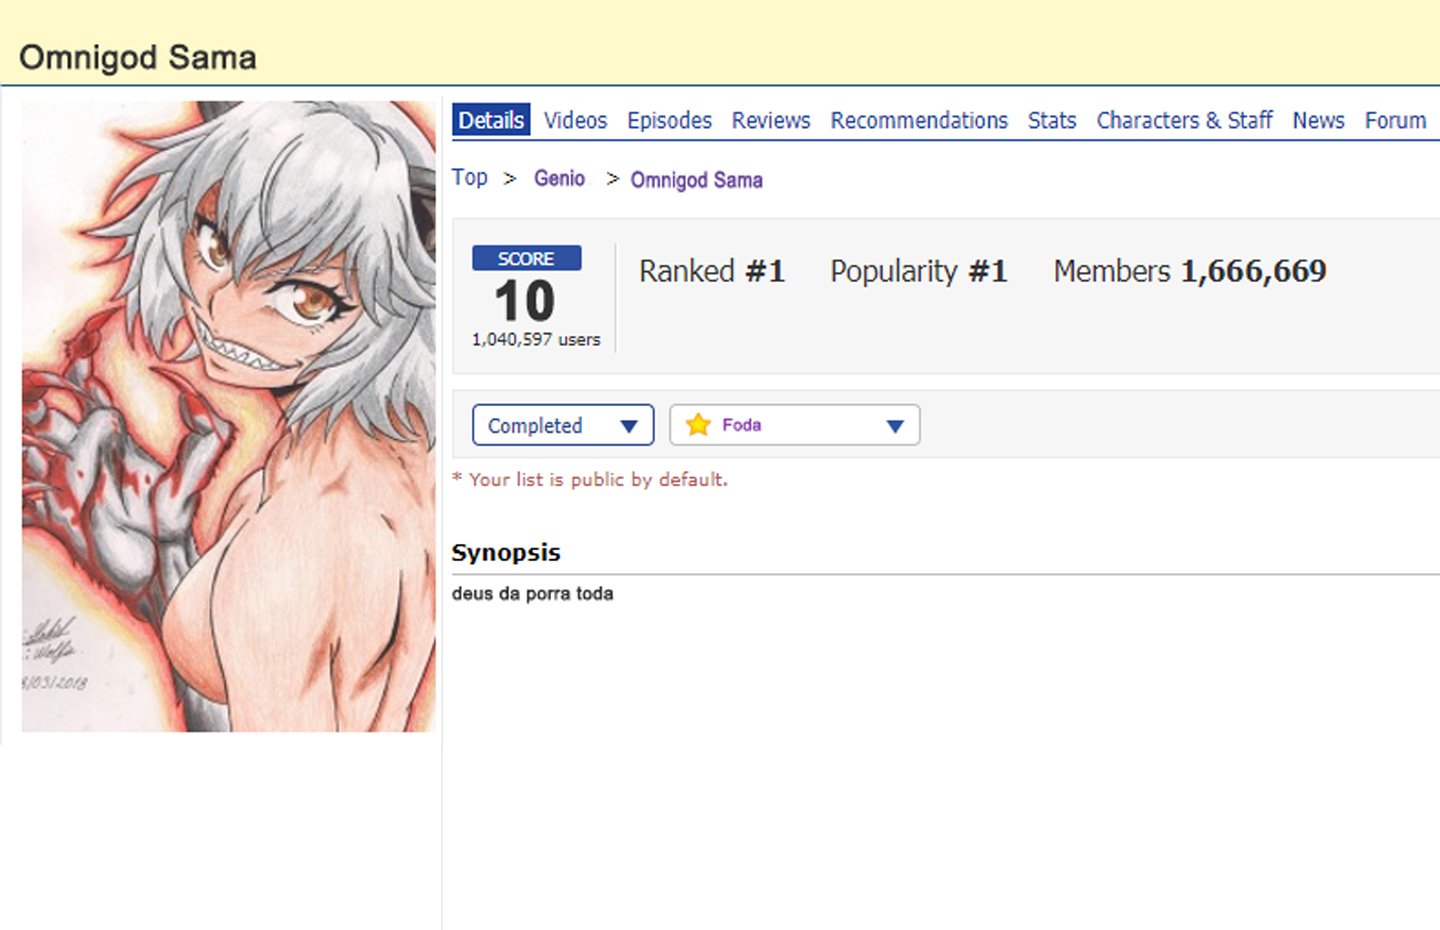Click the blue SCORE badge
Screen dimensions: 1440x930
pyautogui.click(x=526, y=258)
